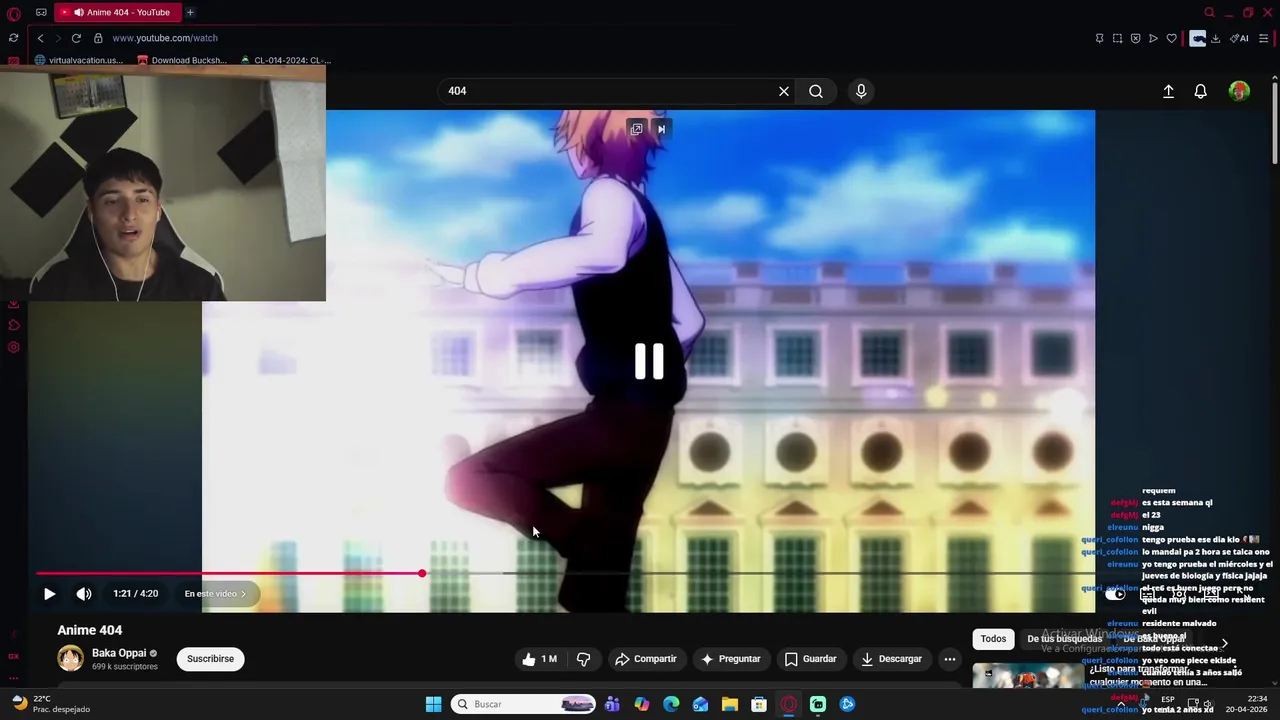Click the Guardar button
The height and width of the screenshot is (720, 1280).
click(810, 659)
